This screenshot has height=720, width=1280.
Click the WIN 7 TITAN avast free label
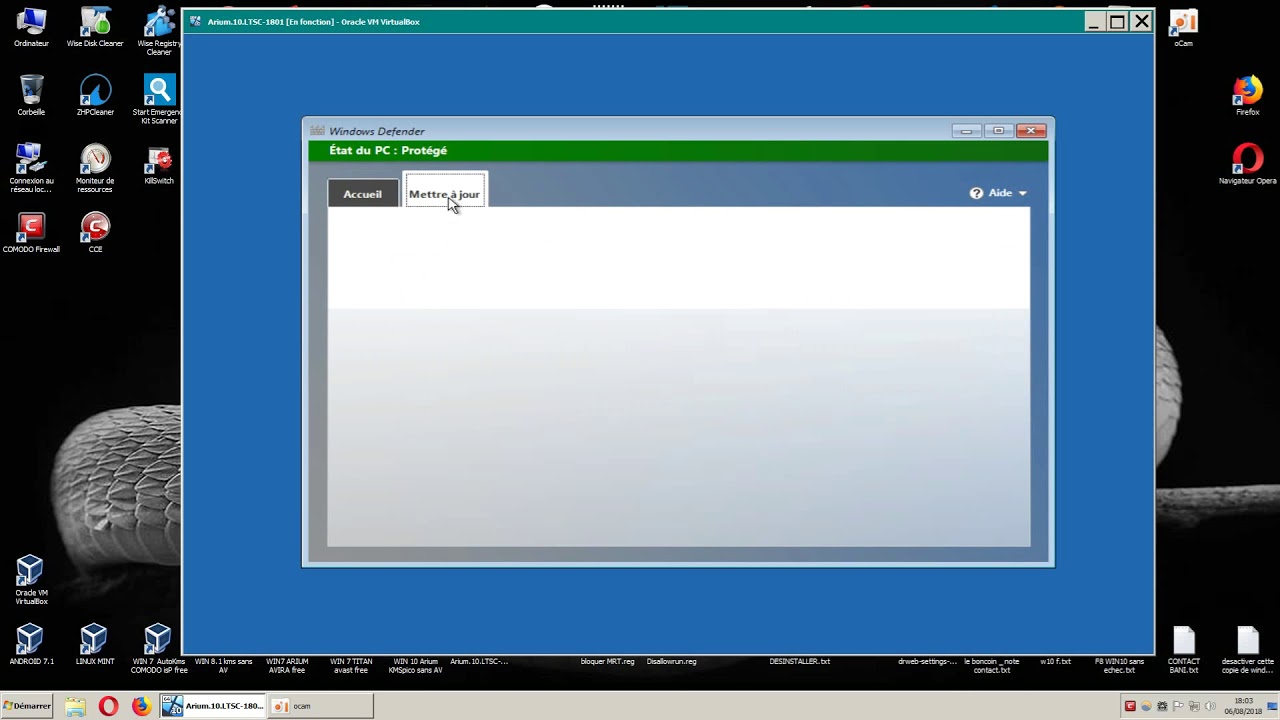tap(351, 665)
